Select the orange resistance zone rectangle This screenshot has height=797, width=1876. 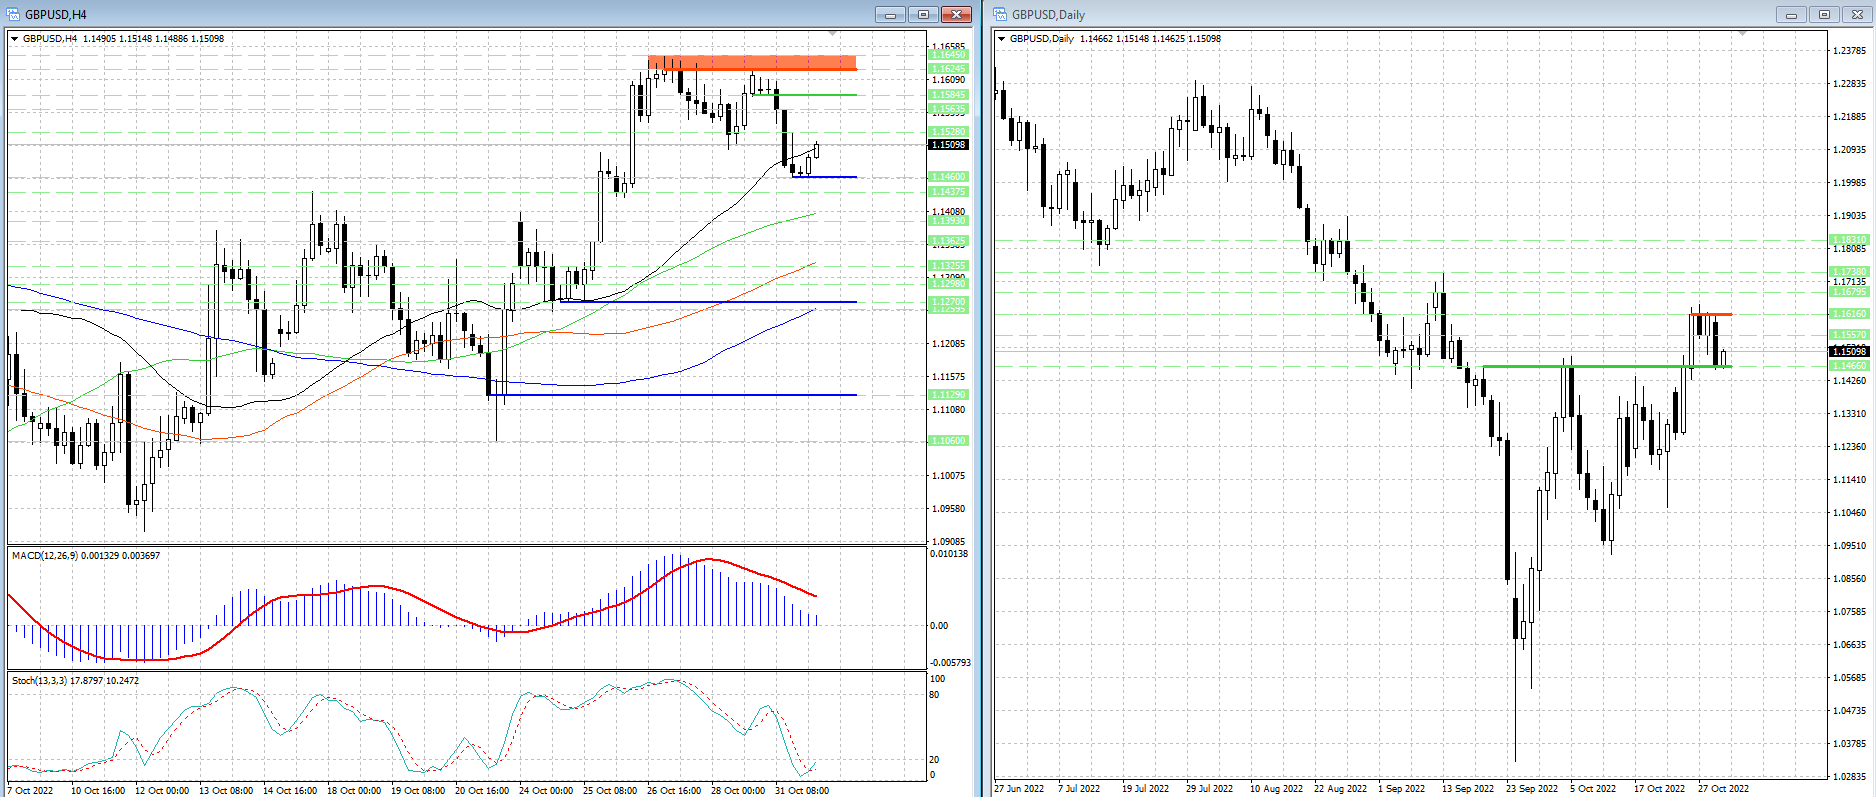click(x=752, y=63)
